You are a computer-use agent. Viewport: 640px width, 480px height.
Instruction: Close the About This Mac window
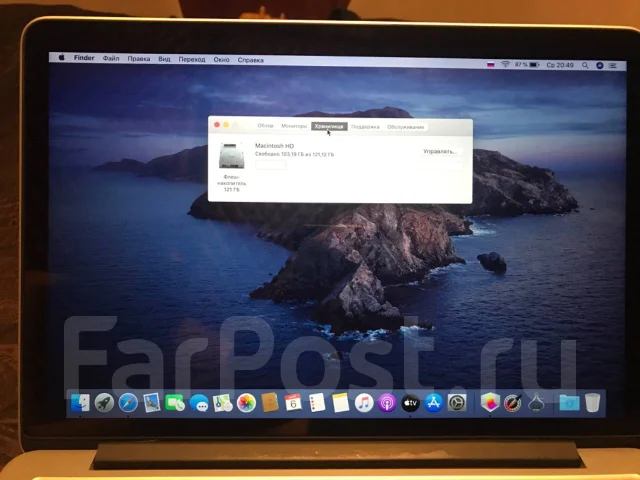[217, 125]
